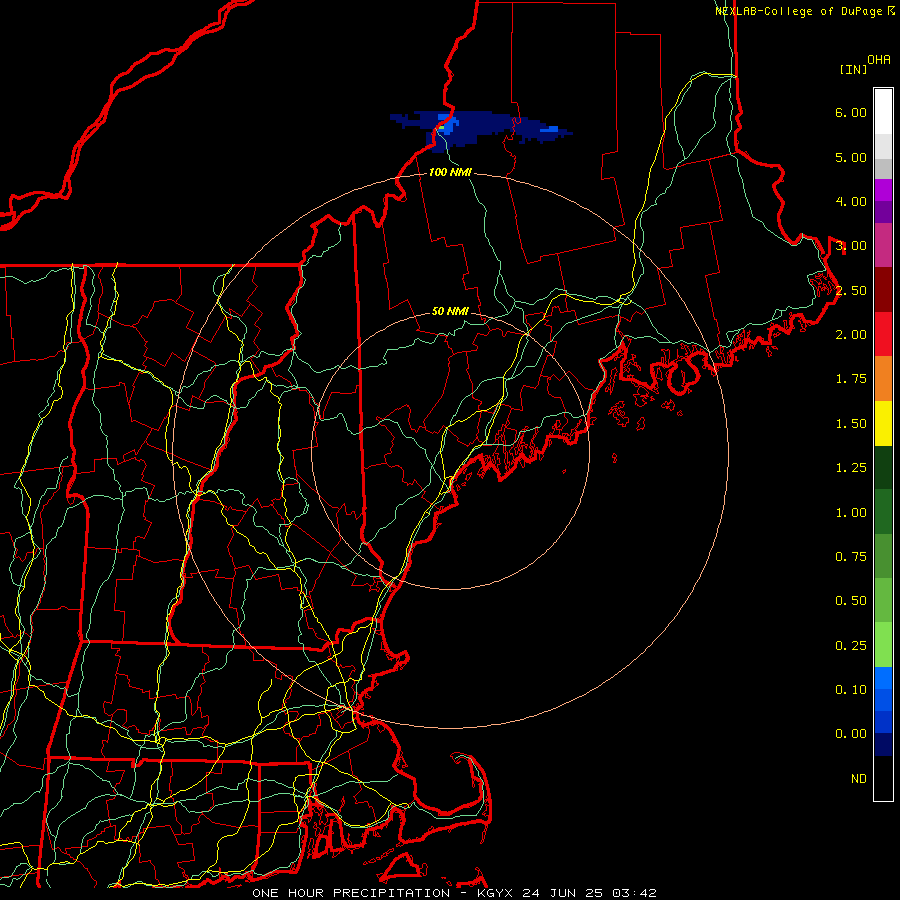Click the 03:42 timestamp
This screenshot has width=900, height=900.
[x=634, y=893]
